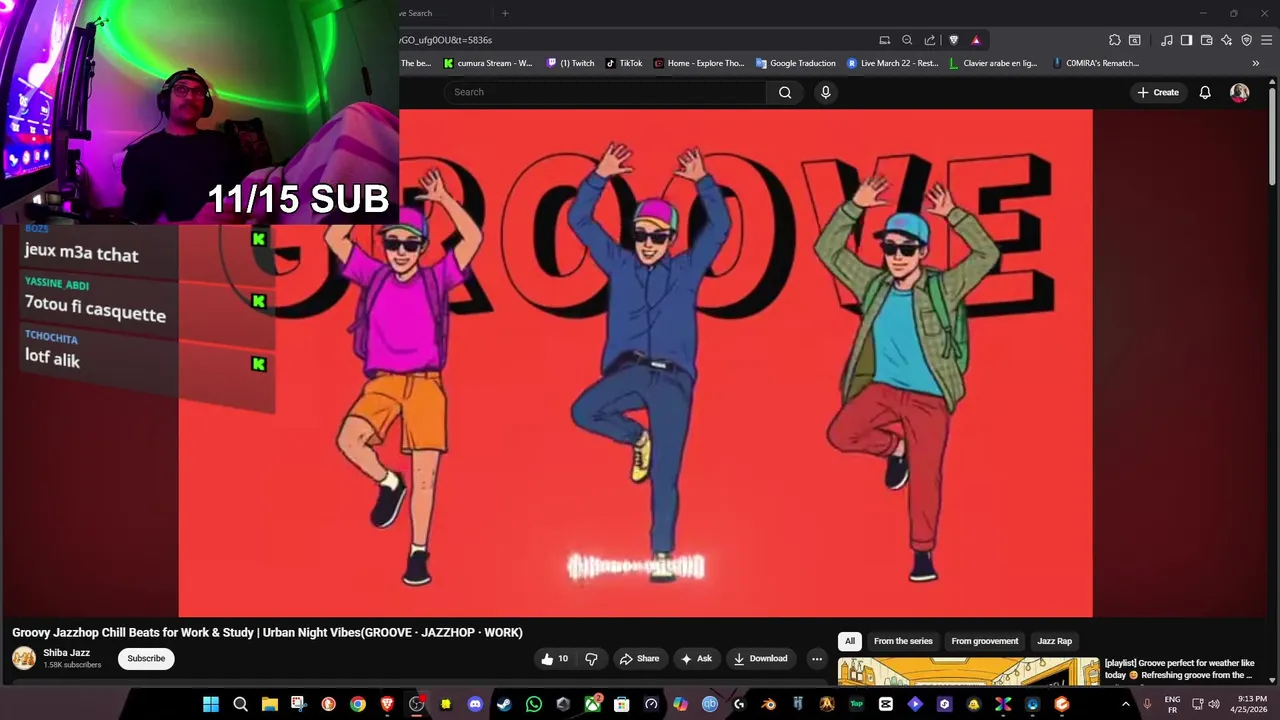Open Brave Leo AI sparkle icon
This screenshot has width=1280, height=720.
tap(1226, 40)
